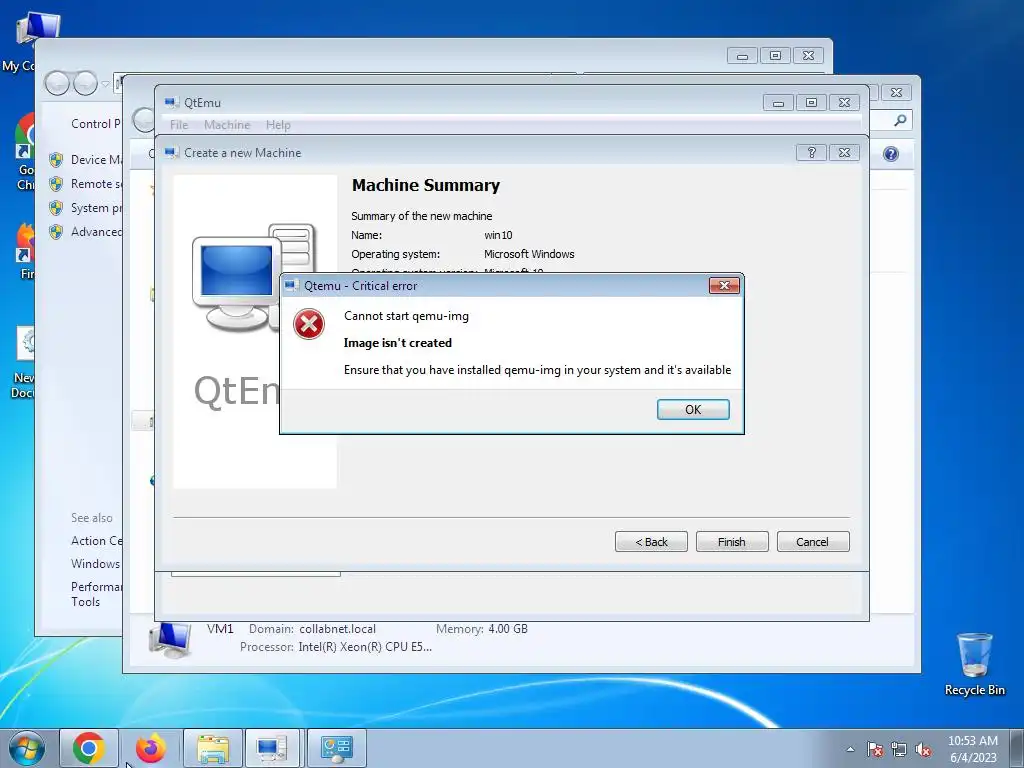Click the QtEmu title bar icon
Image resolution: width=1024 pixels, height=768 pixels.
coord(172,103)
